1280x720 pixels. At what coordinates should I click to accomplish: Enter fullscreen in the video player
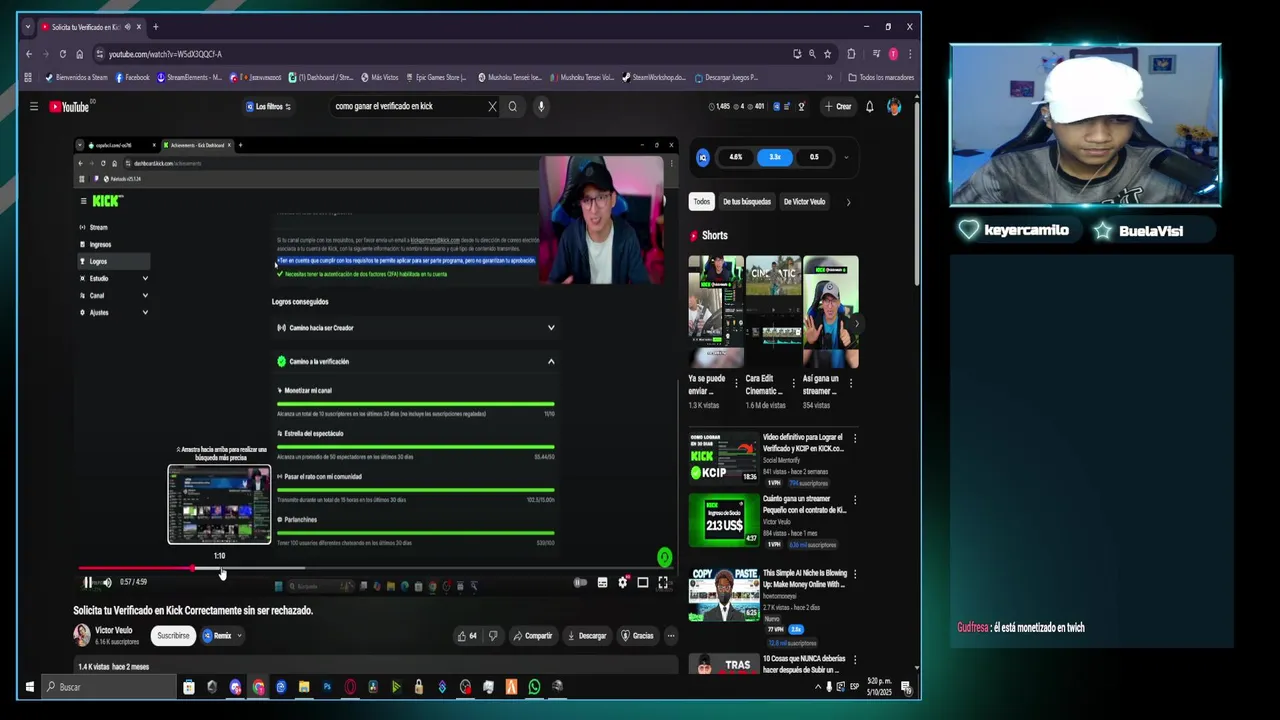point(663,582)
